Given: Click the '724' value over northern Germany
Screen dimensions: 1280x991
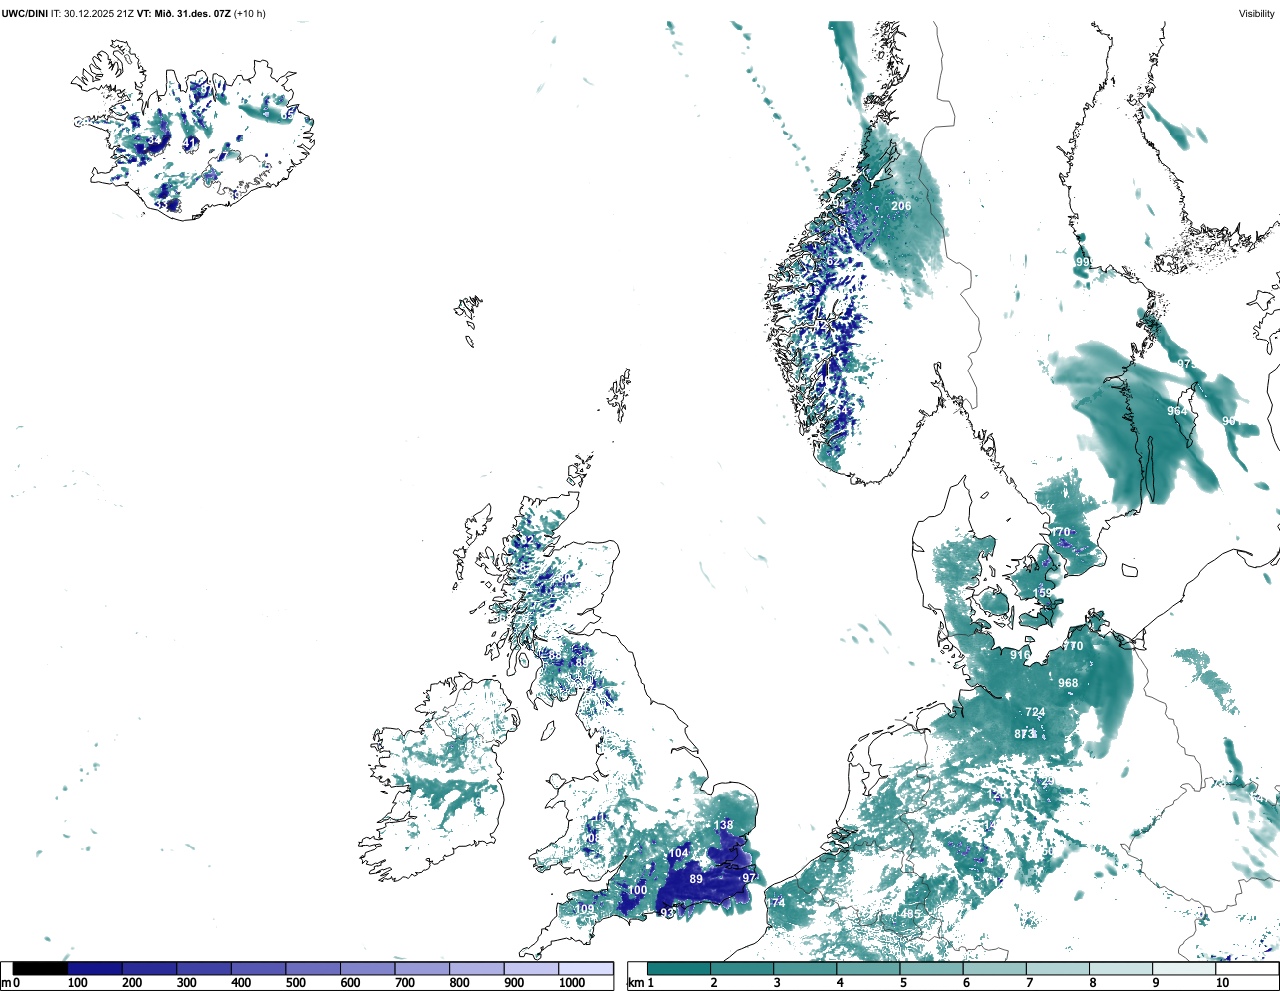Looking at the screenshot, I should pyautogui.click(x=1035, y=713).
